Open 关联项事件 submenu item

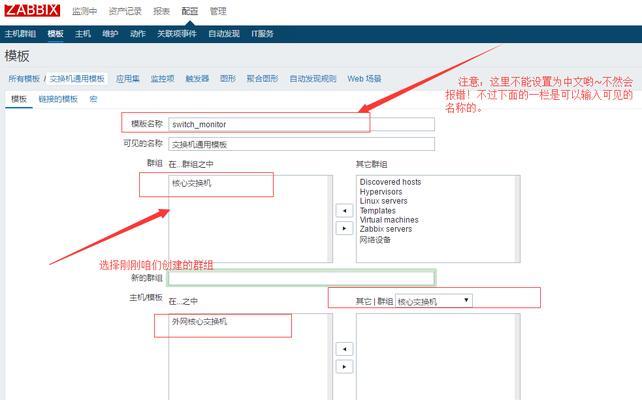pos(177,34)
